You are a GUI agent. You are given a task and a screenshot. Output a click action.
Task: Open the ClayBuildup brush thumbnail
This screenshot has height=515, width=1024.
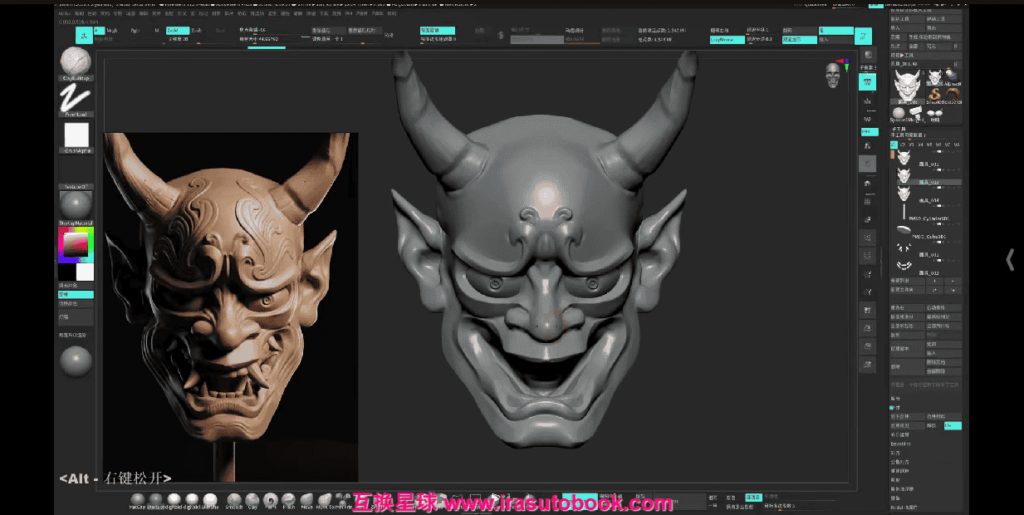(x=76, y=61)
